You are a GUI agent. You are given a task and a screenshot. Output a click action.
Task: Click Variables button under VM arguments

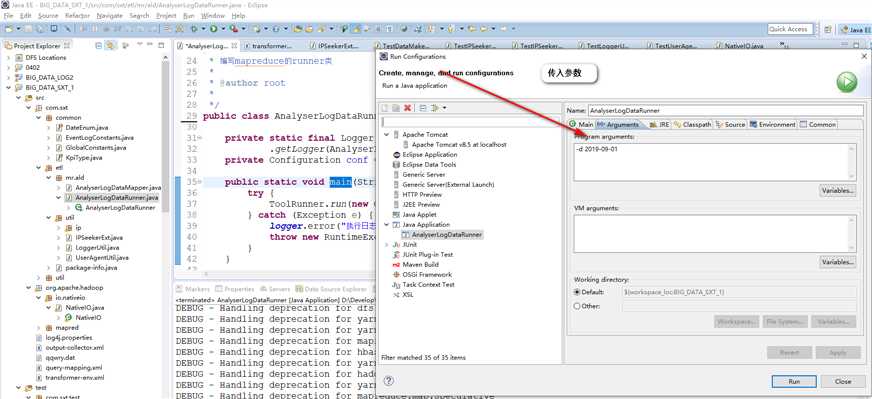[838, 262]
